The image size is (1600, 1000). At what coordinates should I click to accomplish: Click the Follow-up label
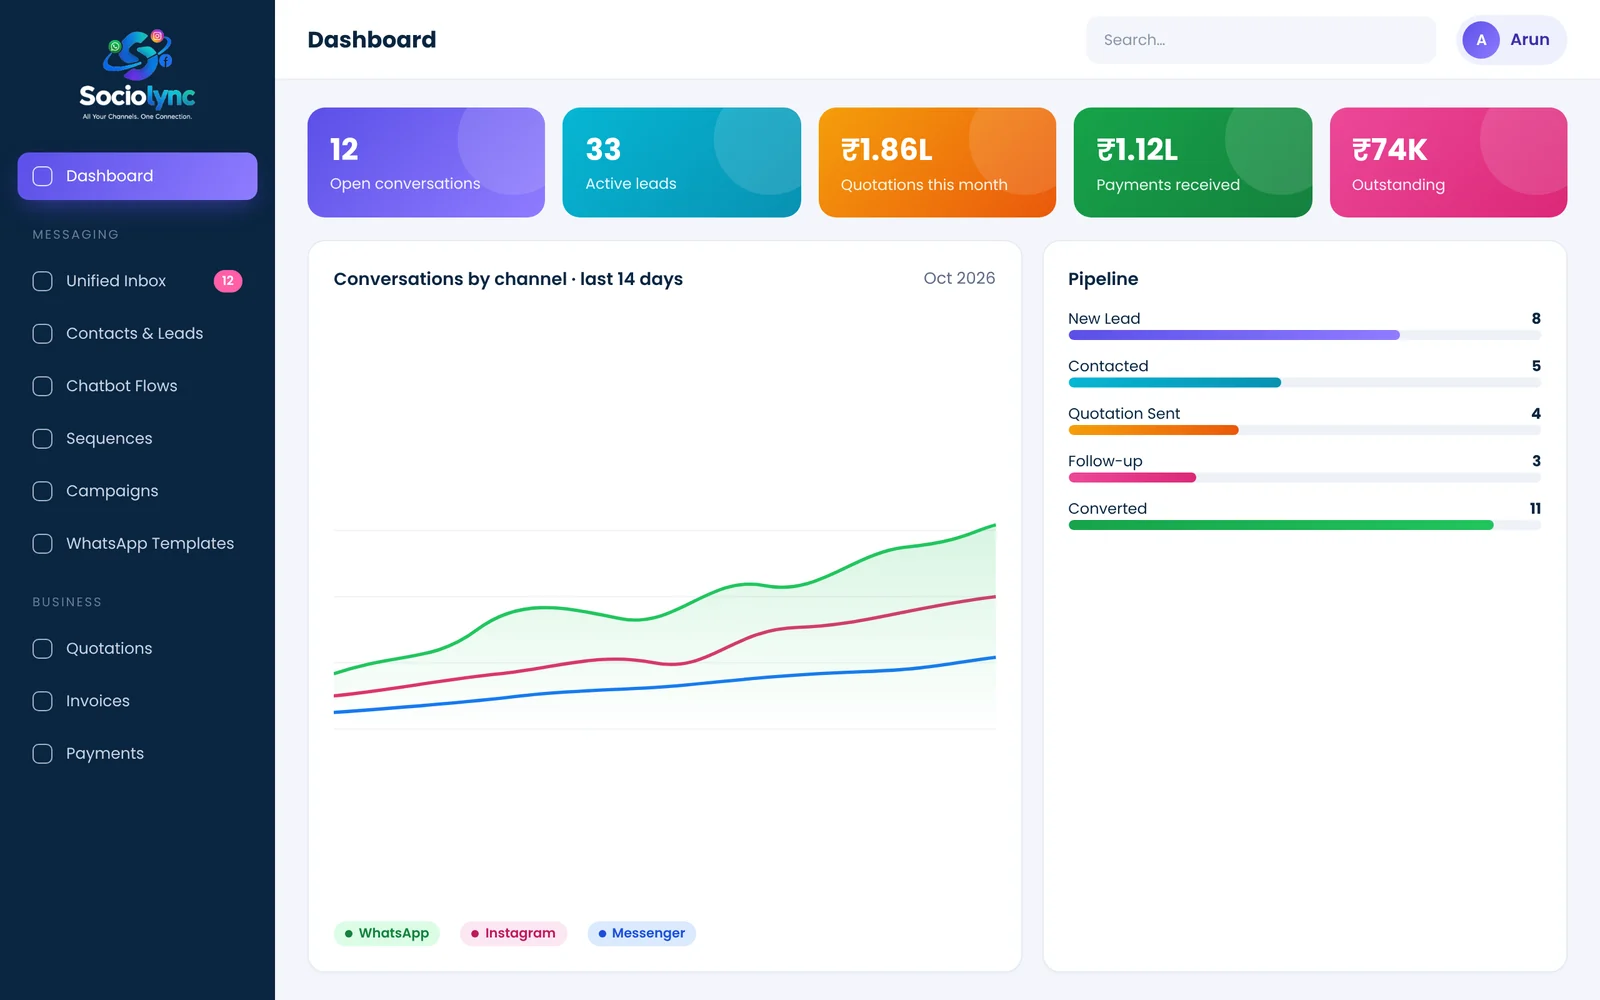pos(1105,461)
